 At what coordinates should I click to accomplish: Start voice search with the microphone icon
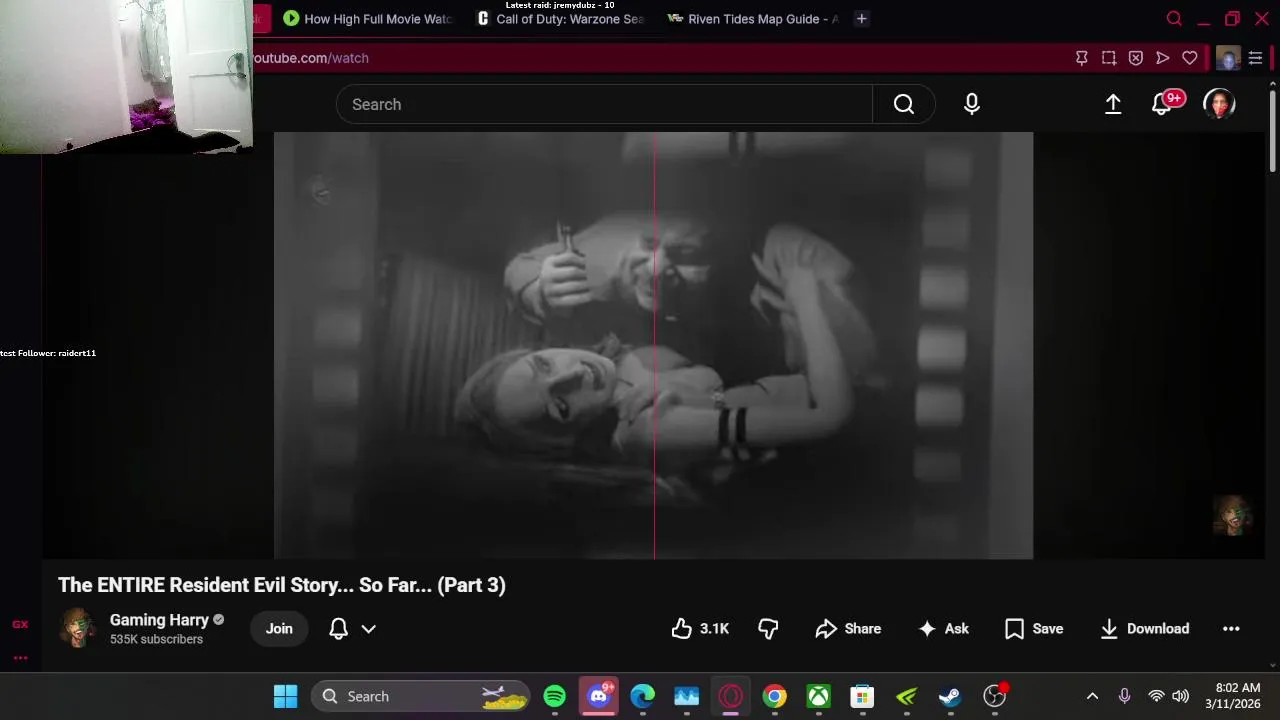[972, 104]
